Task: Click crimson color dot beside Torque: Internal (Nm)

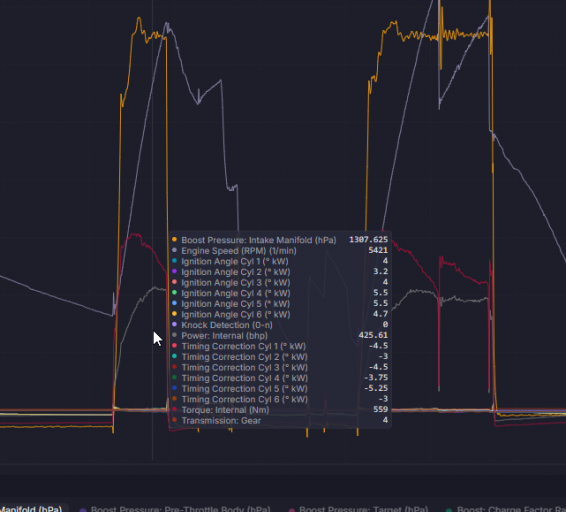Action: (174, 409)
